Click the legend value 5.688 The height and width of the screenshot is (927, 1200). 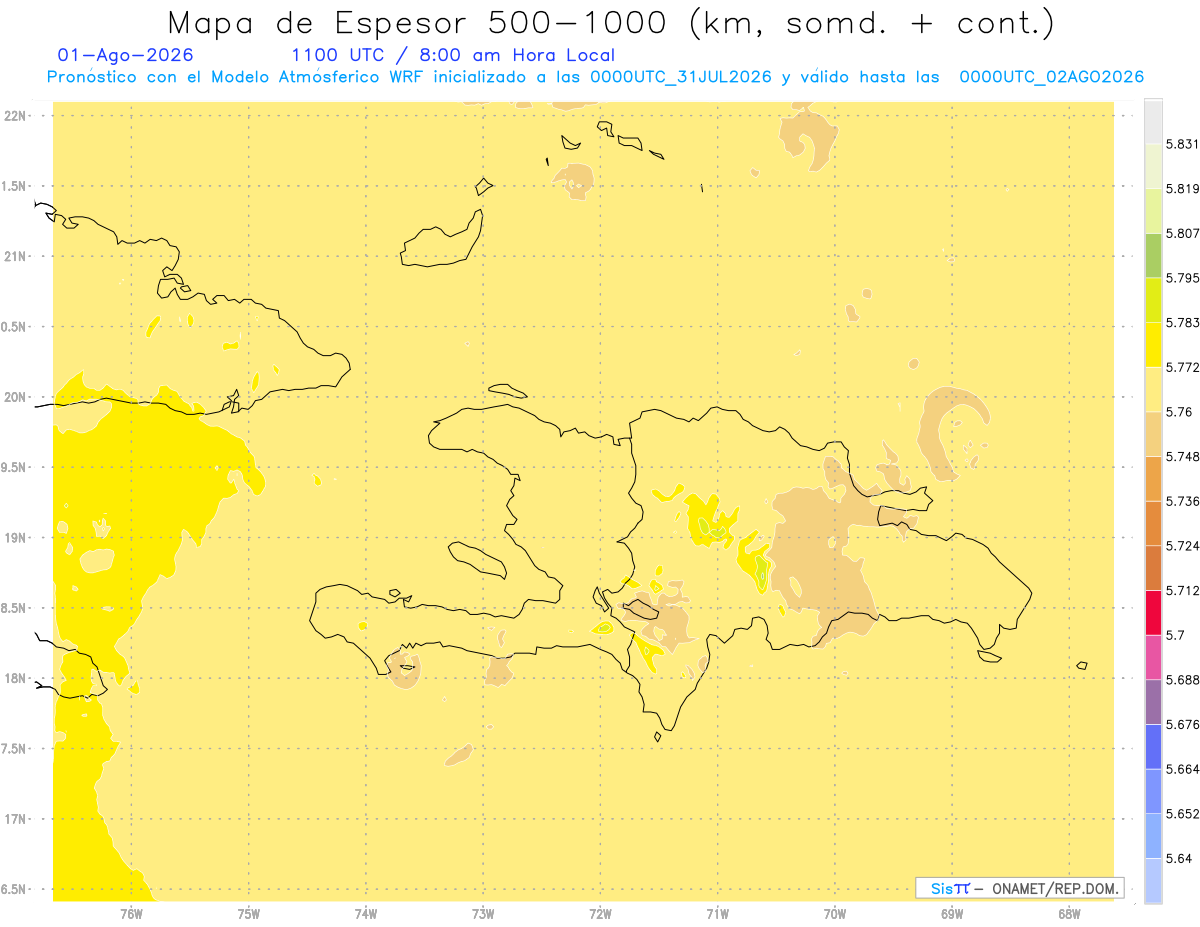[x=1182, y=680]
